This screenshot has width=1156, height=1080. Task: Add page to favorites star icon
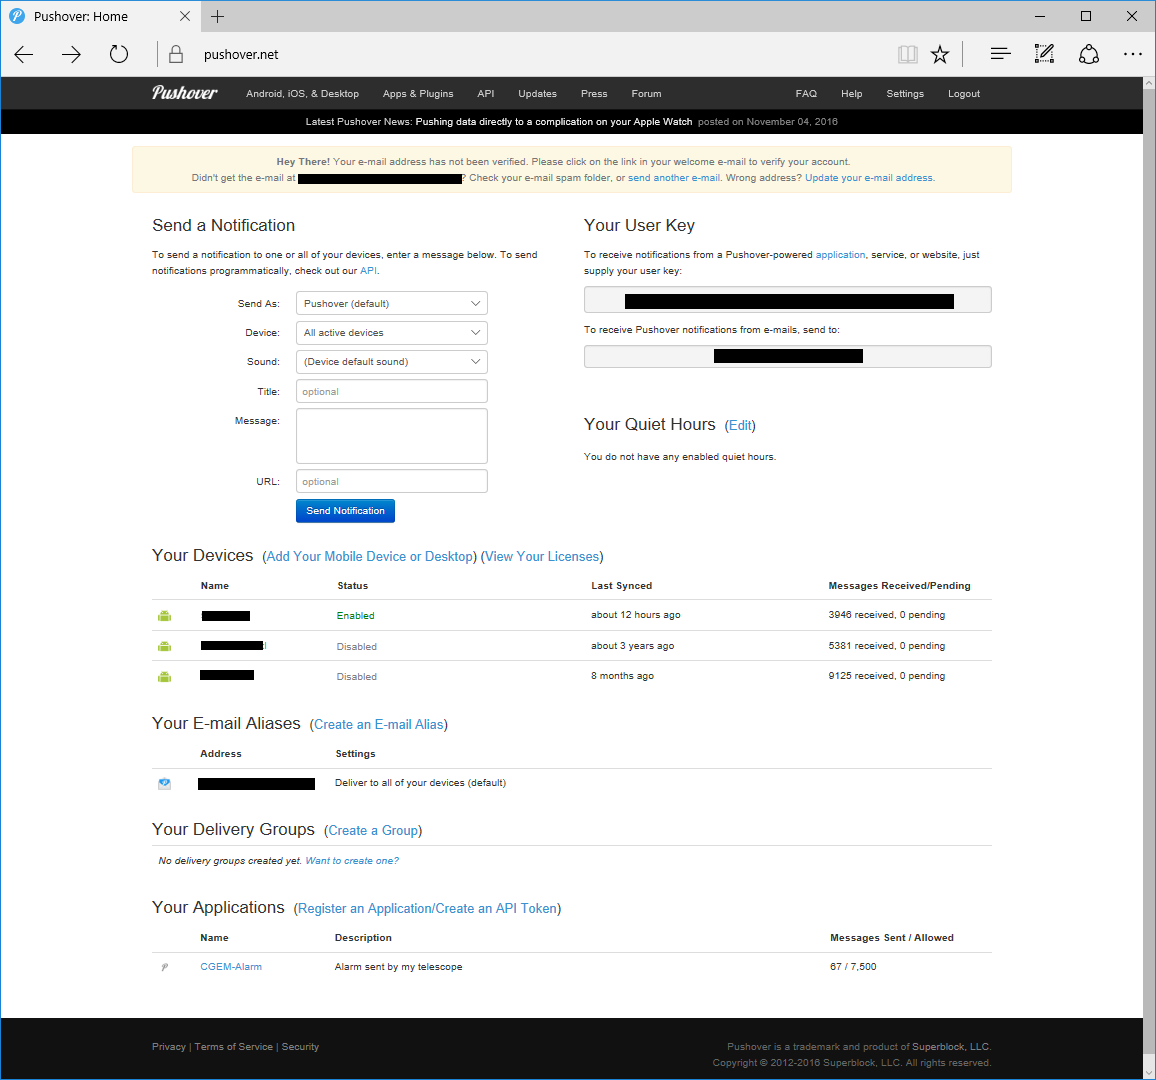tap(940, 54)
